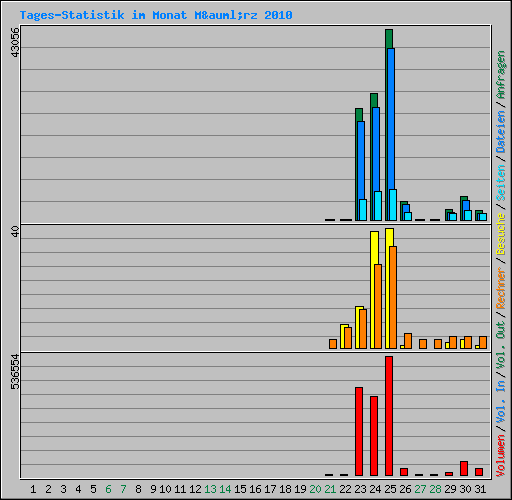Click the orange Rechner bar for day 22
The width and height of the screenshot is (512, 500).
(348, 338)
